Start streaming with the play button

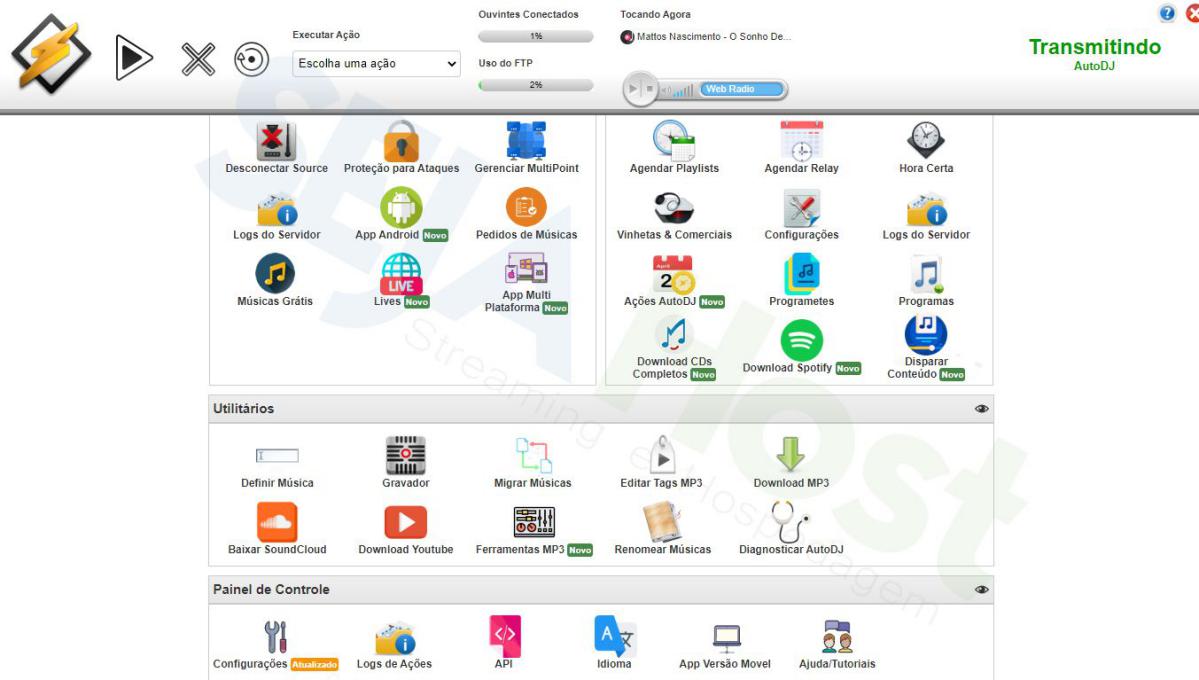pos(134,58)
